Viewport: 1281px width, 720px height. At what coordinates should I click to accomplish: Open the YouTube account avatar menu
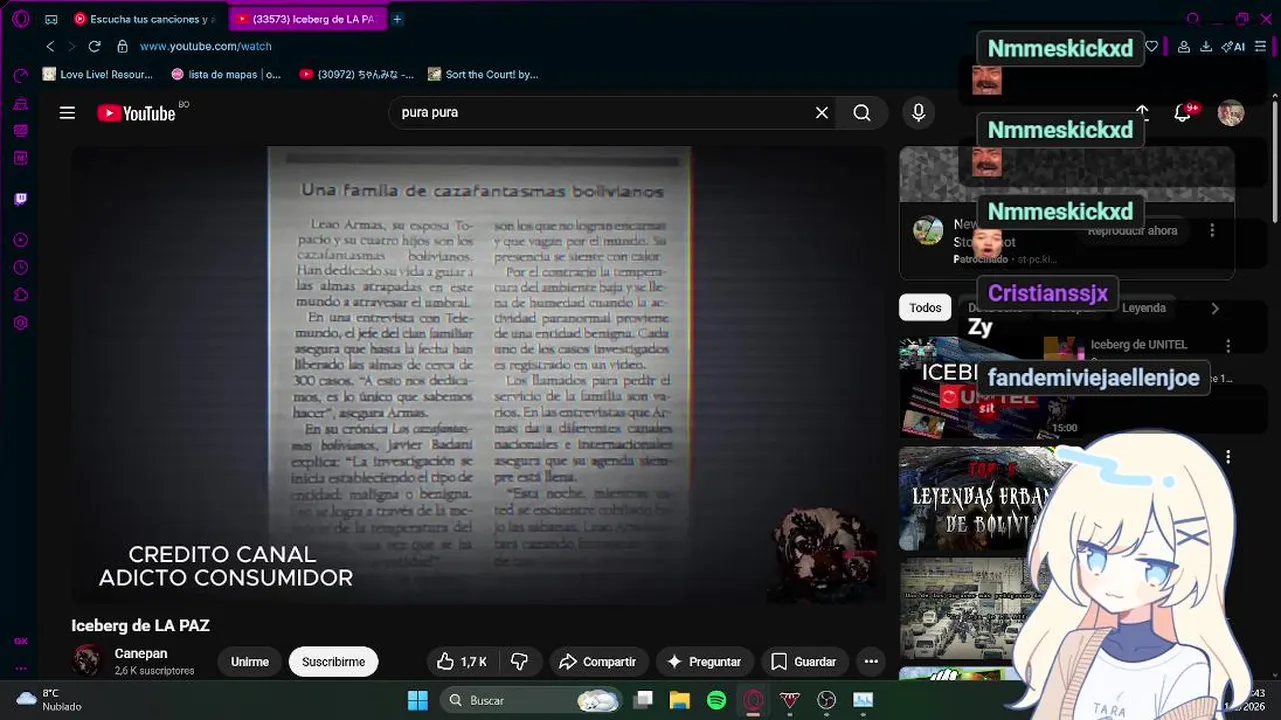(1231, 113)
